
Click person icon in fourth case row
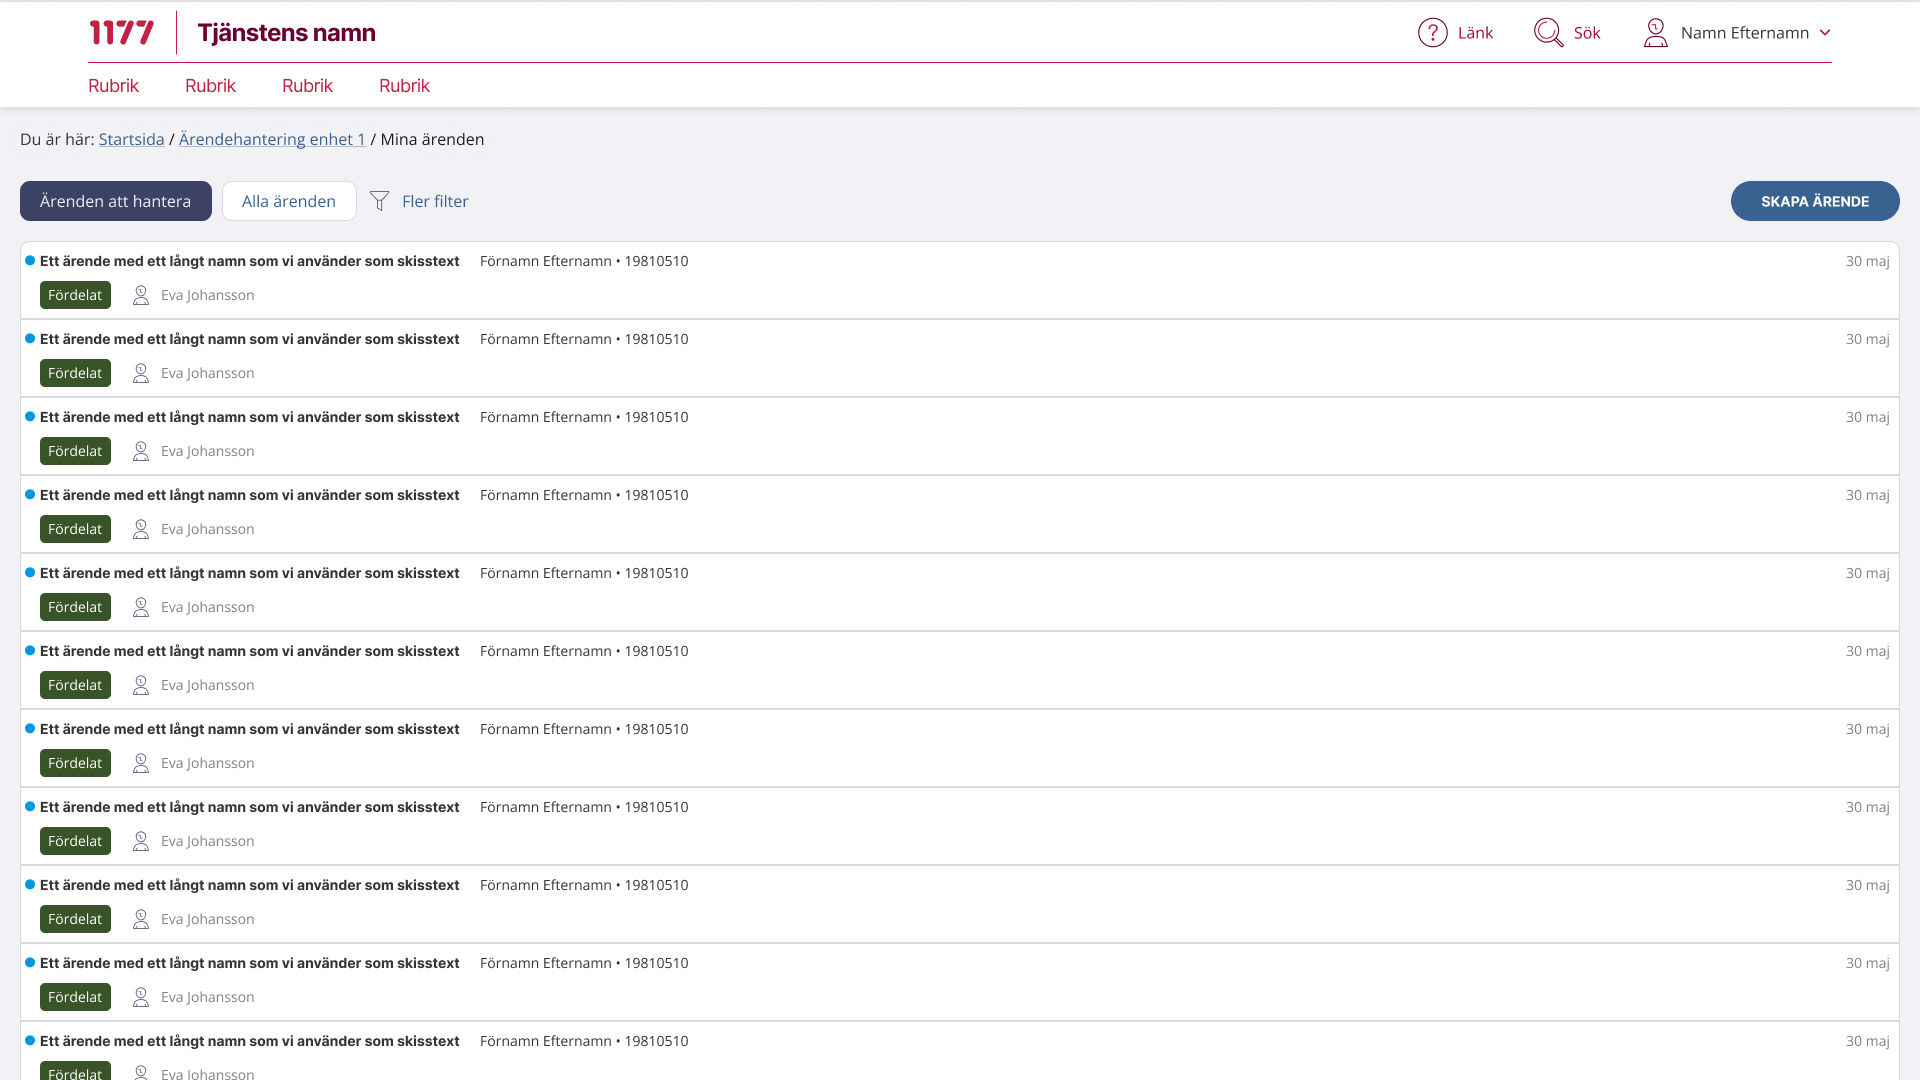click(141, 529)
